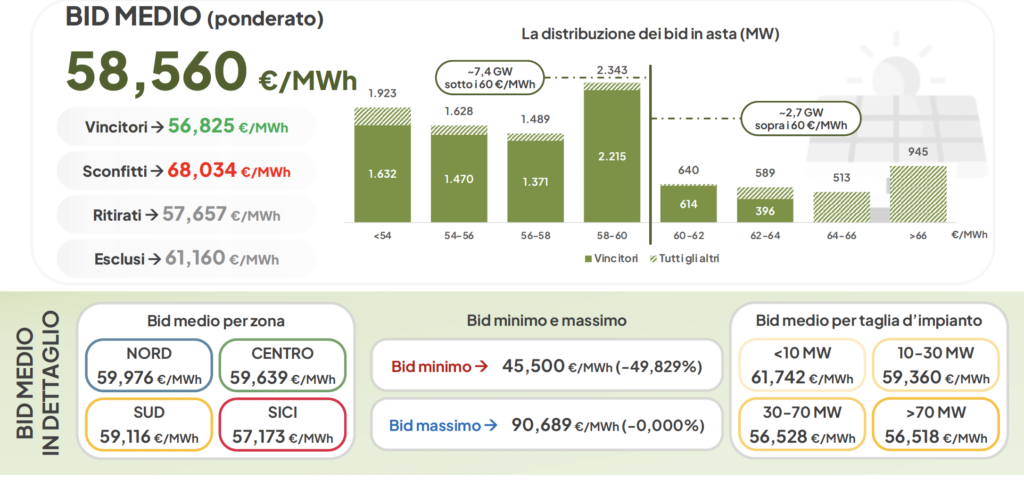Screen dimensions: 1024x480
Task: Select the Sconfitti 68,034 €/MWh pill
Action: click(x=184, y=171)
